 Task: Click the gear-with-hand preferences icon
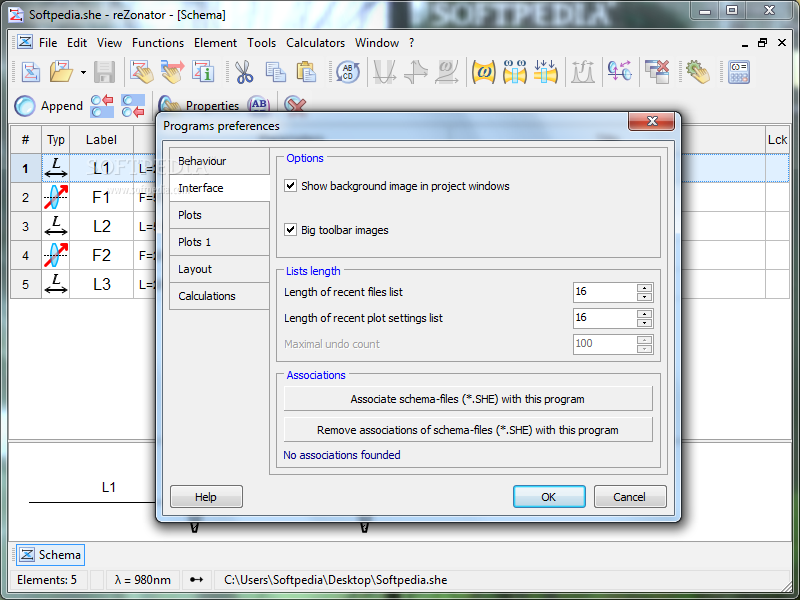697,72
